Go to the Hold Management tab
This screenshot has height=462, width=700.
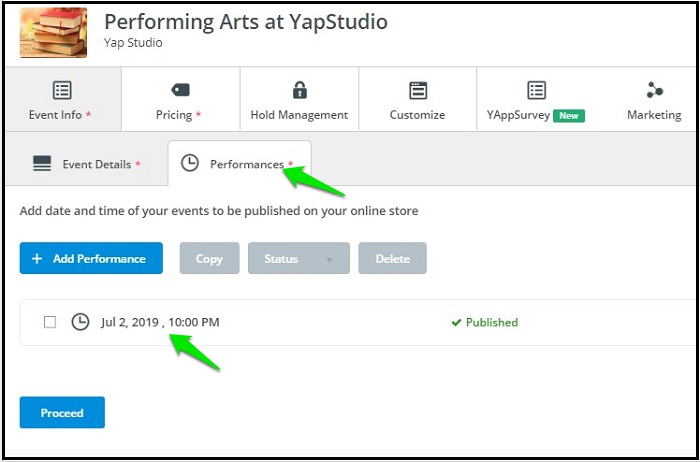click(x=299, y=99)
